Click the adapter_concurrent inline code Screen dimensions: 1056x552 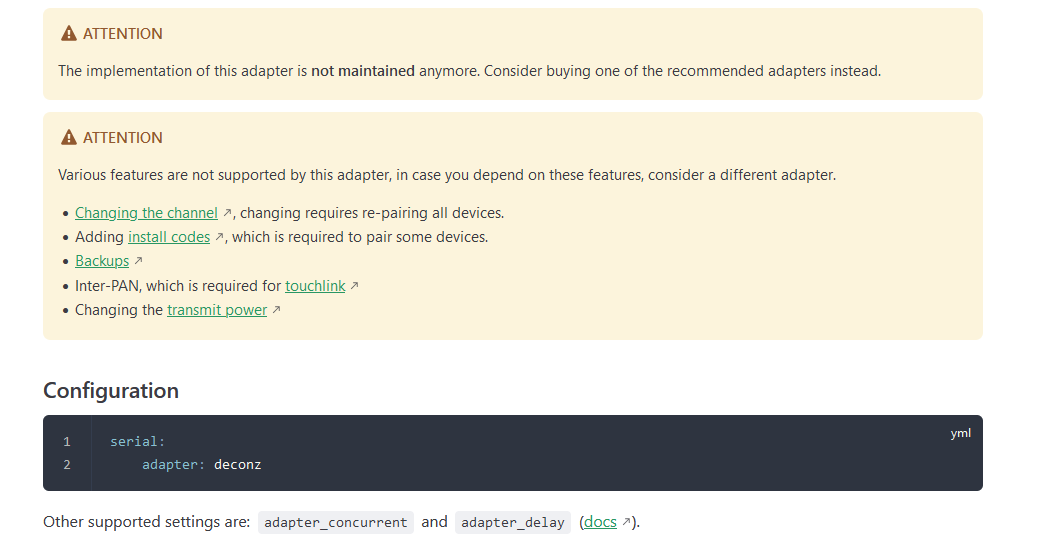pyautogui.click(x=336, y=522)
